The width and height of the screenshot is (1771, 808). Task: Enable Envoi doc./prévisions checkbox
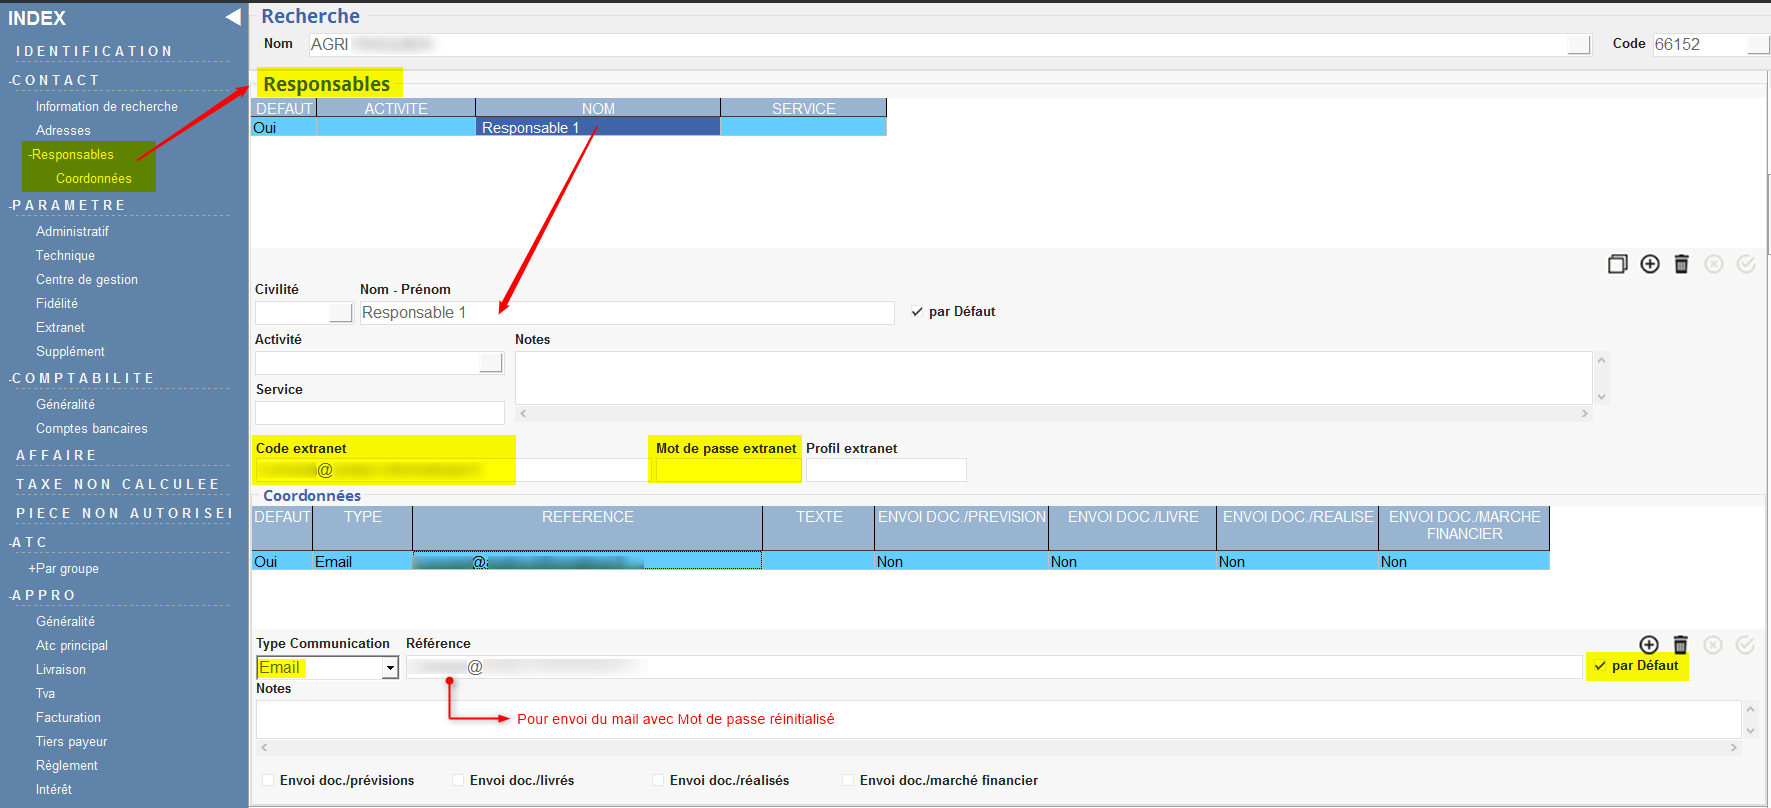267,780
